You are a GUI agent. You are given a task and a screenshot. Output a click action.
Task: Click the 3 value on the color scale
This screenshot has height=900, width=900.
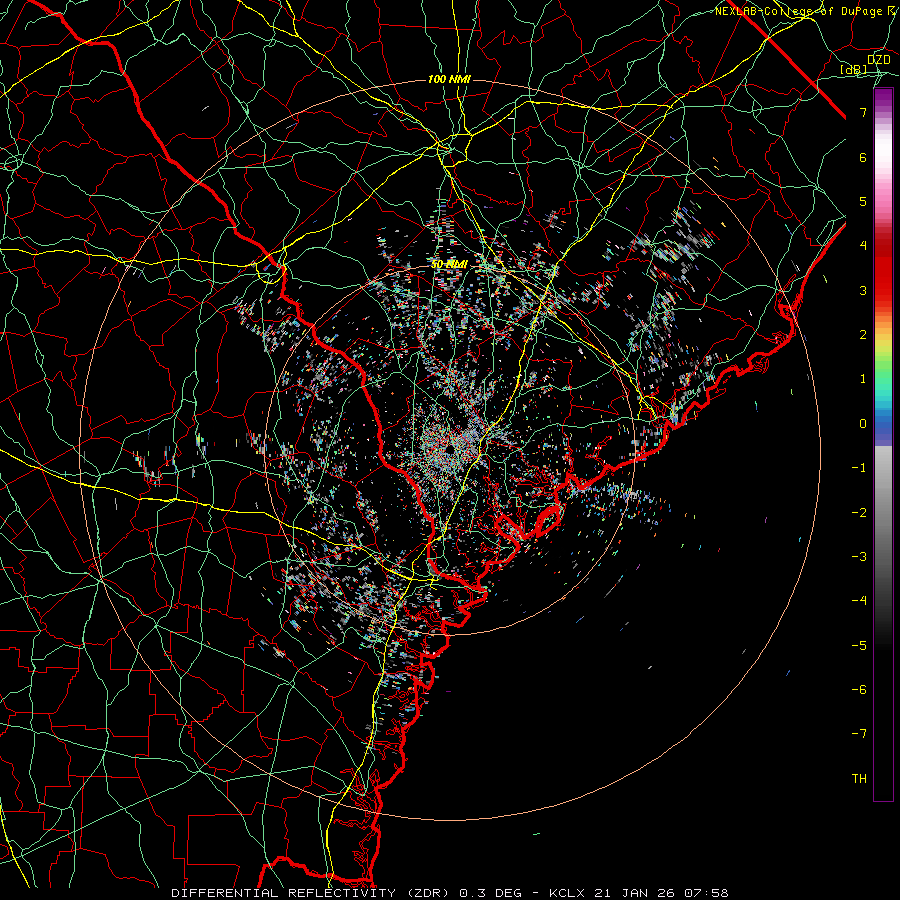[863, 290]
